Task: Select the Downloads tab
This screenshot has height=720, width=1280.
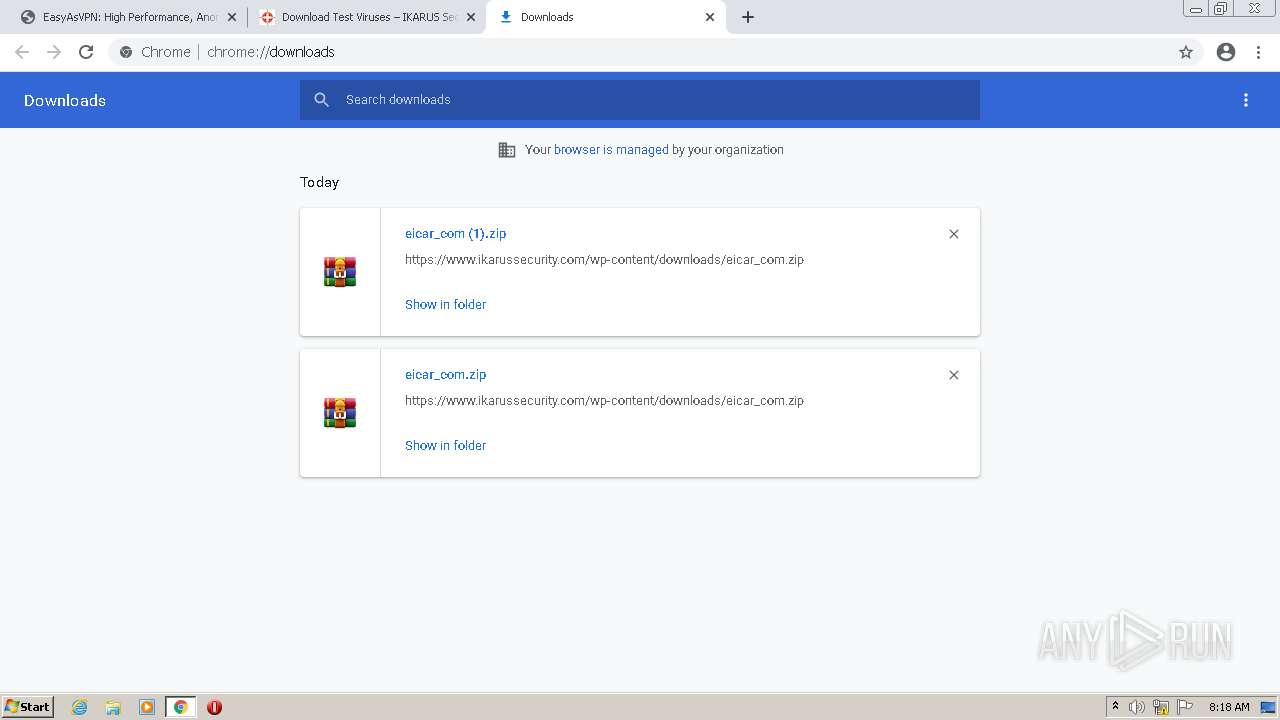Action: [607, 17]
